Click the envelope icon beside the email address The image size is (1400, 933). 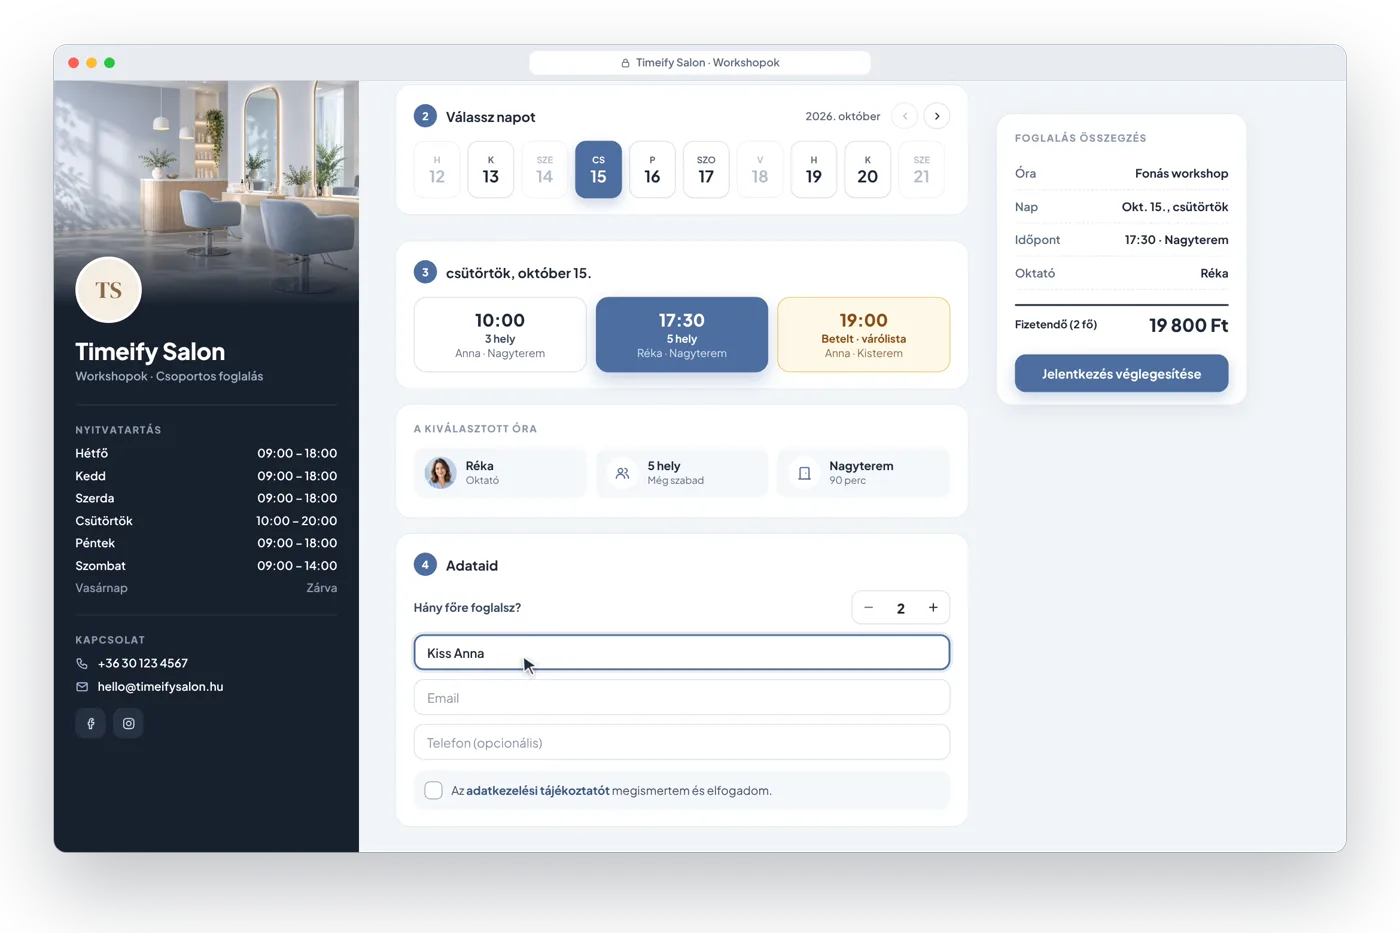click(82, 687)
